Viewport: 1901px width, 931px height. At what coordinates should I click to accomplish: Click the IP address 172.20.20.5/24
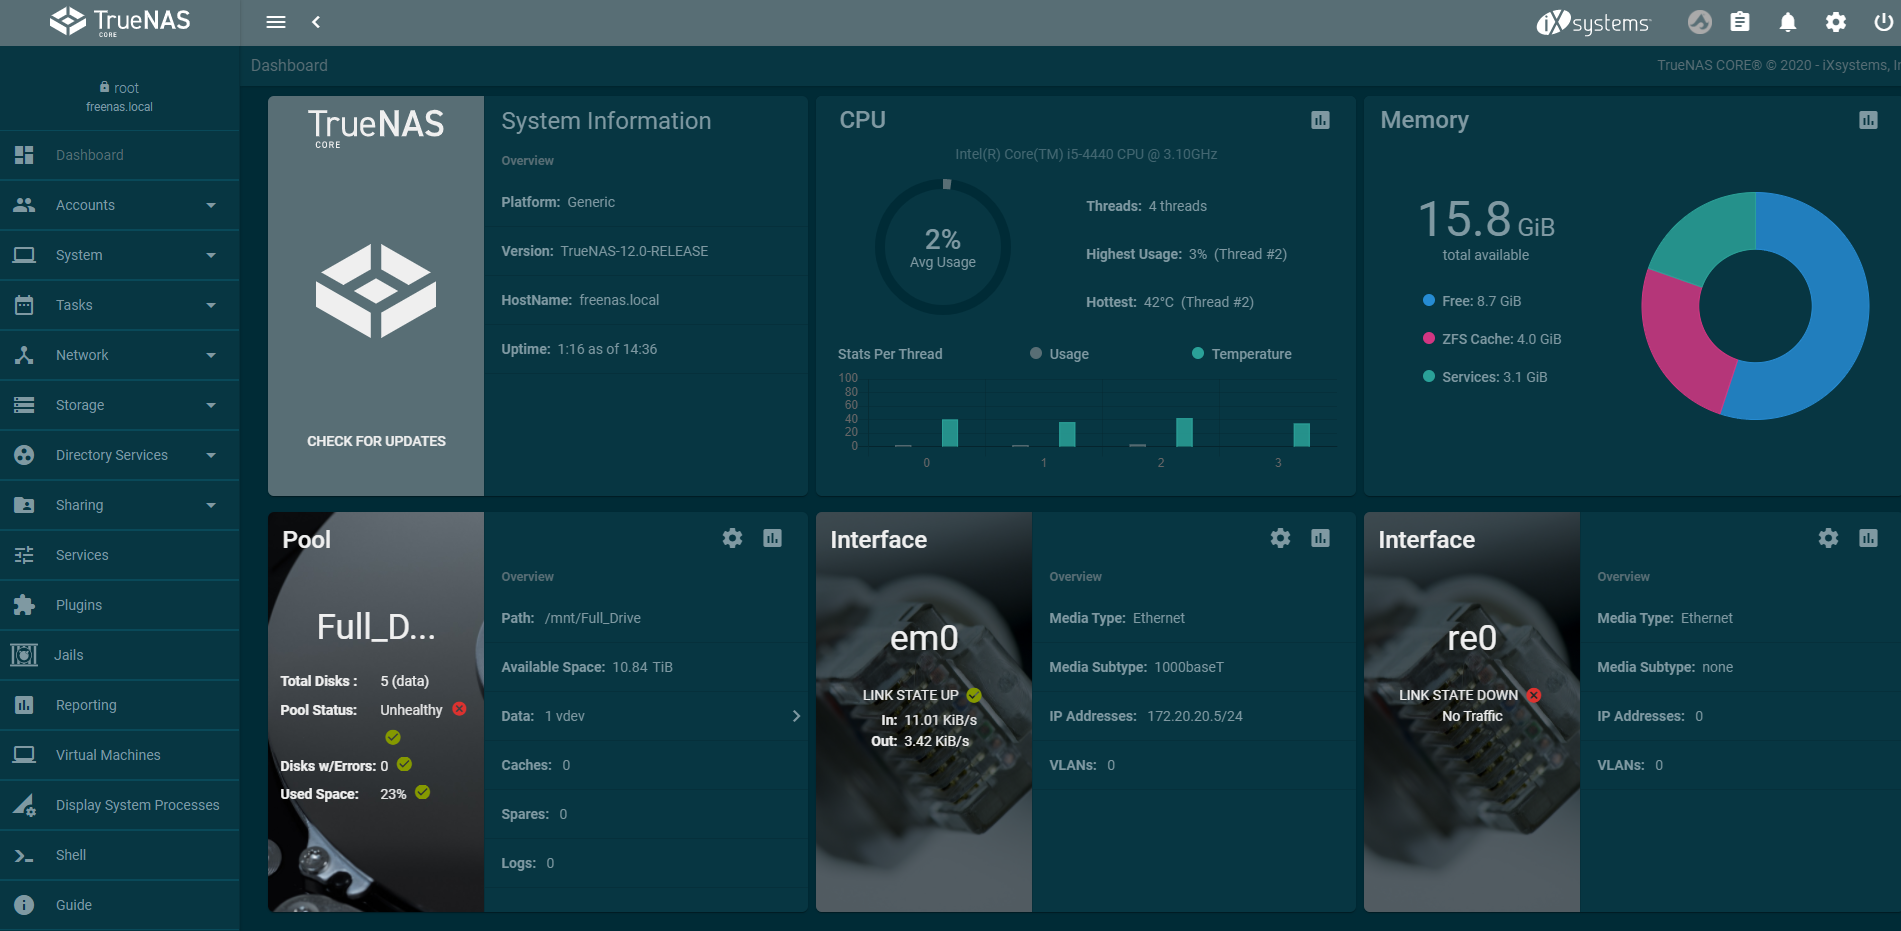(x=1195, y=716)
